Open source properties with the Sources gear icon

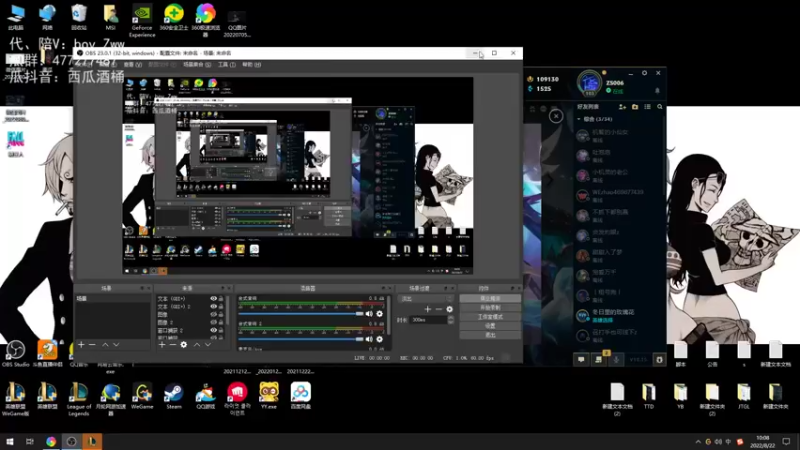tap(184, 345)
